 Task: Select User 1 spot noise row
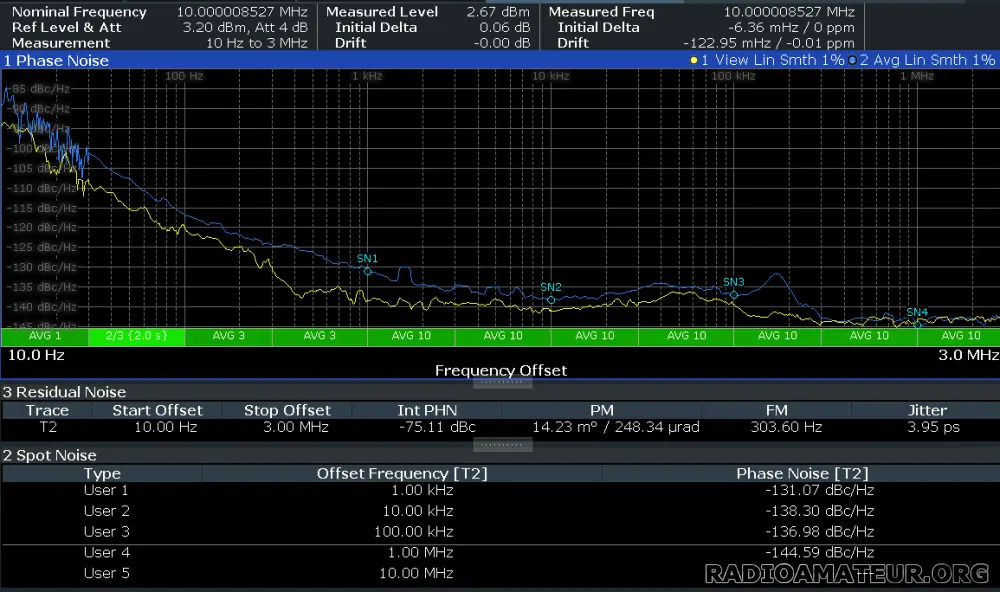click(x=500, y=491)
